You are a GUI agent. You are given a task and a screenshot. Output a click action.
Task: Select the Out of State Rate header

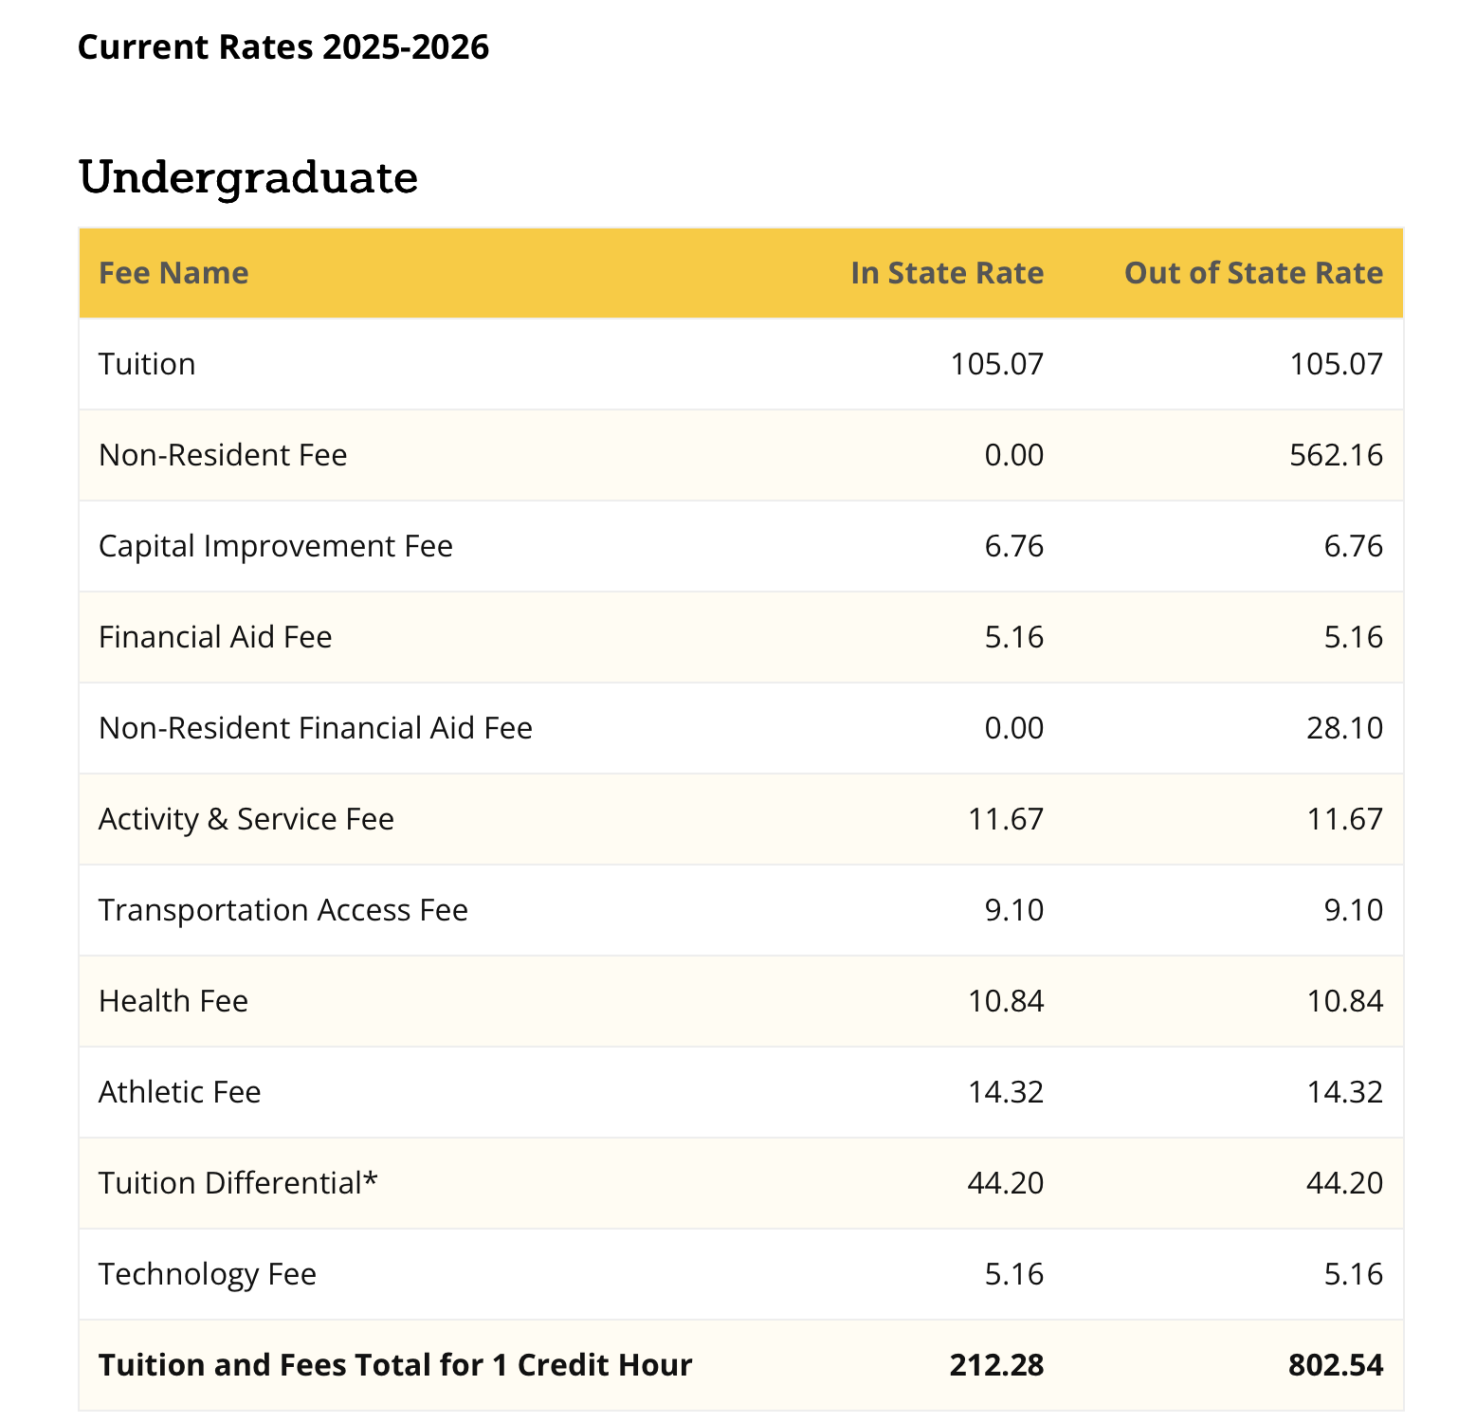(x=1254, y=273)
